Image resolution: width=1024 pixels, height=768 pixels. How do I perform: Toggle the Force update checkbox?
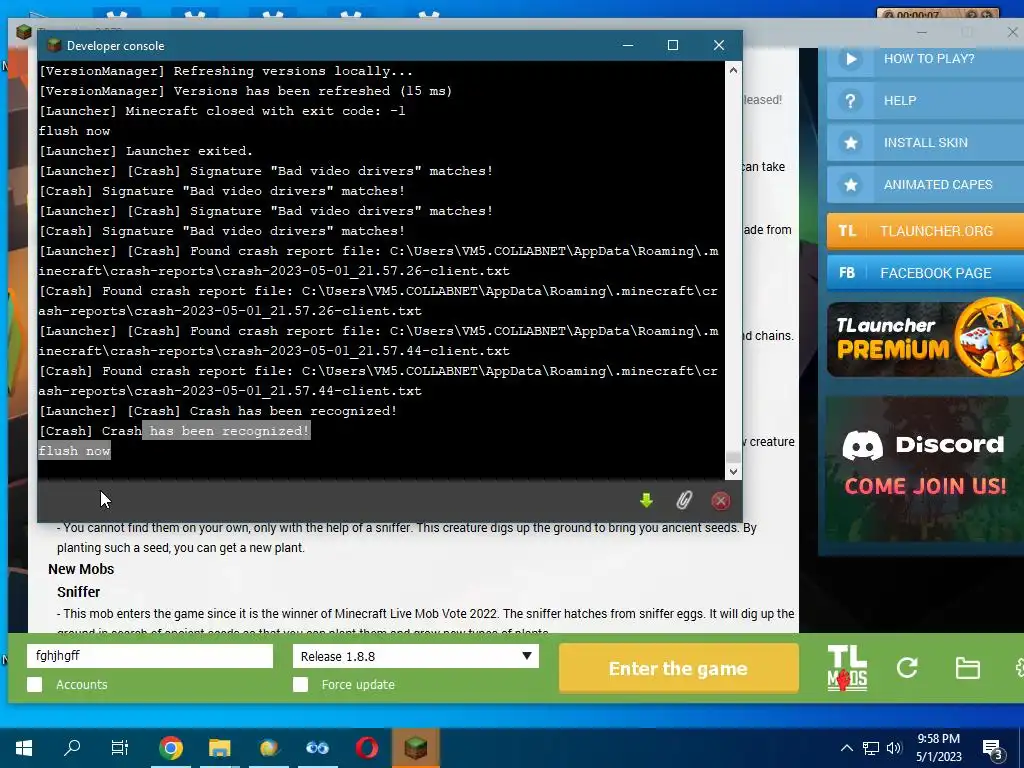pos(300,684)
